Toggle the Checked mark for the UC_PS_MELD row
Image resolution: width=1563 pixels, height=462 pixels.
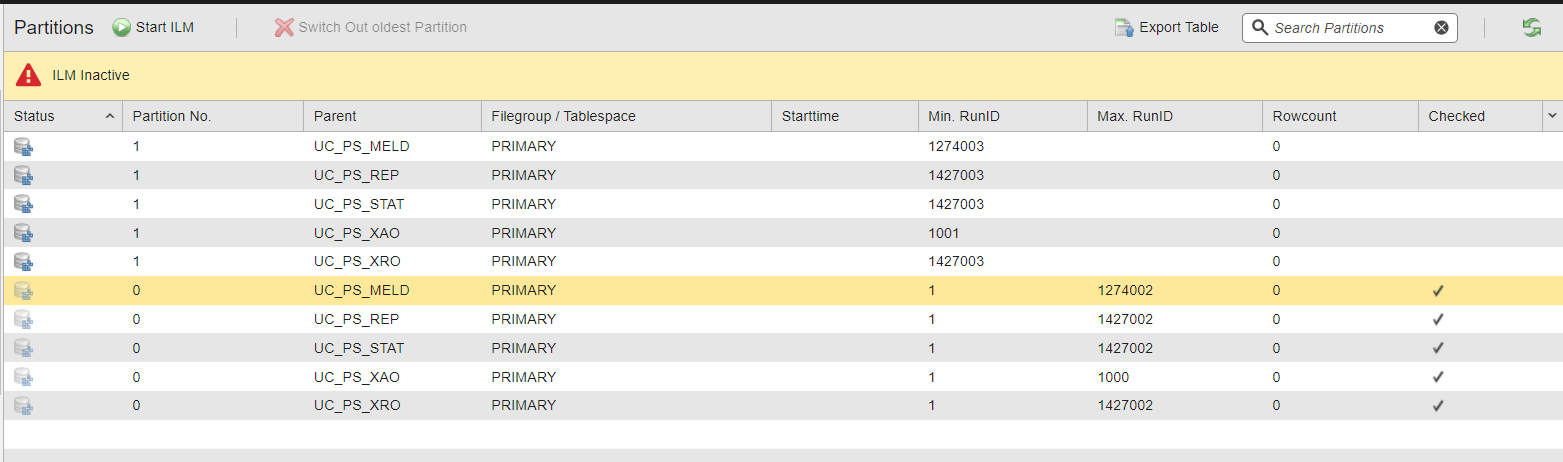(x=1438, y=291)
